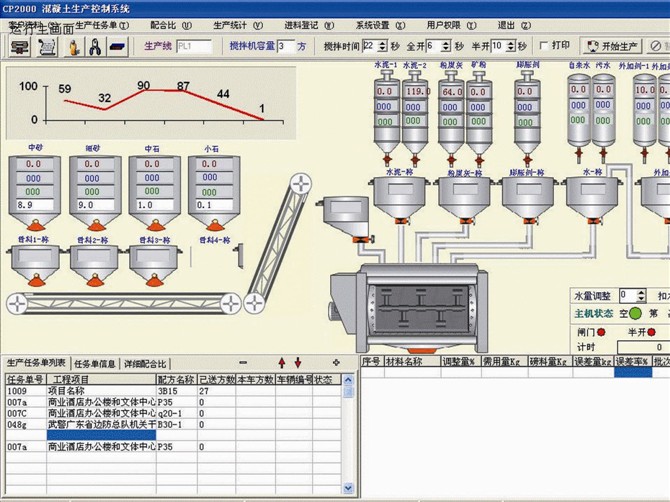Click the 材料名称 column header in the materials table
The height and width of the screenshot is (502, 670).
click(x=412, y=361)
